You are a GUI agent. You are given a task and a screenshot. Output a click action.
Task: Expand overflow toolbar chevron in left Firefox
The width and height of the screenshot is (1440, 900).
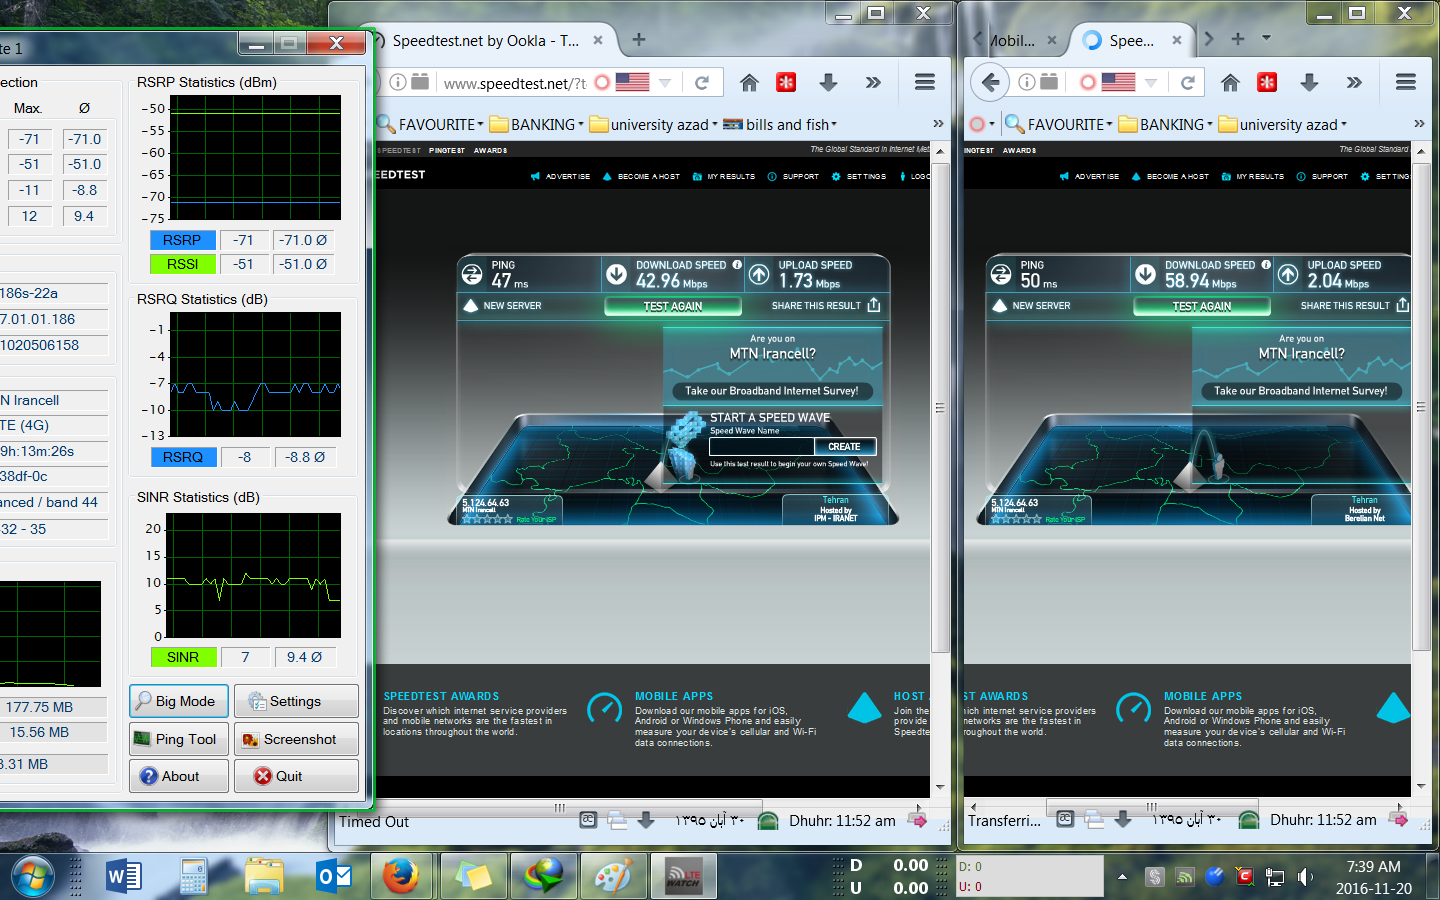[x=873, y=83]
